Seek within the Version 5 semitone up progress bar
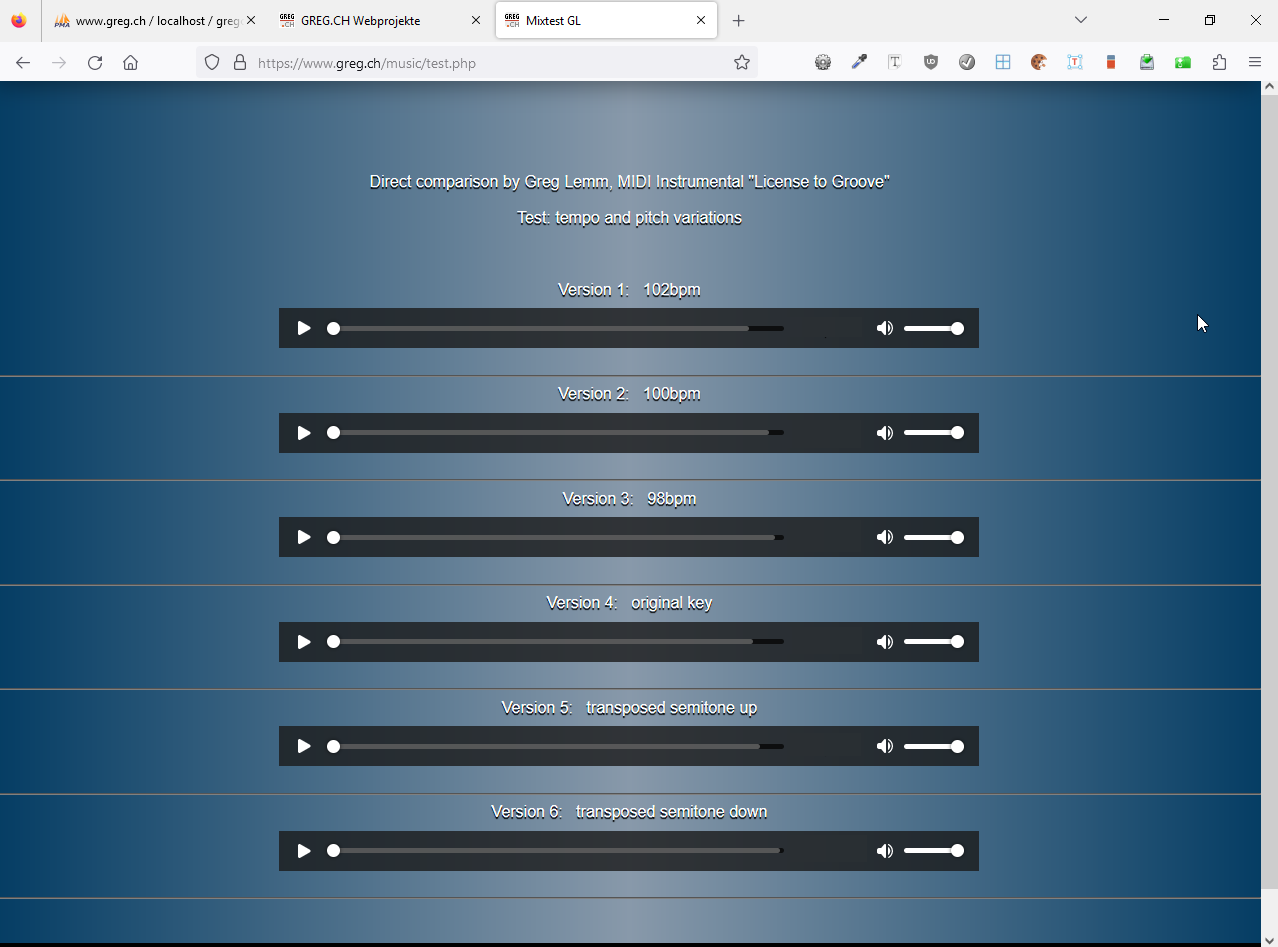This screenshot has height=947, width=1278. (x=556, y=746)
